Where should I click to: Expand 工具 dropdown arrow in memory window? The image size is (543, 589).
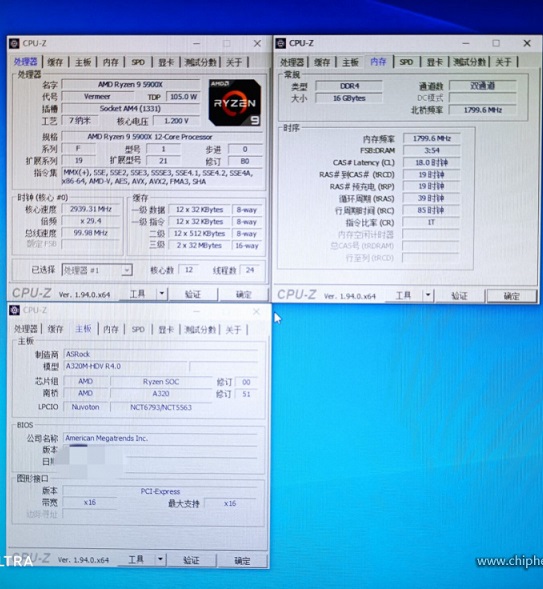point(428,295)
